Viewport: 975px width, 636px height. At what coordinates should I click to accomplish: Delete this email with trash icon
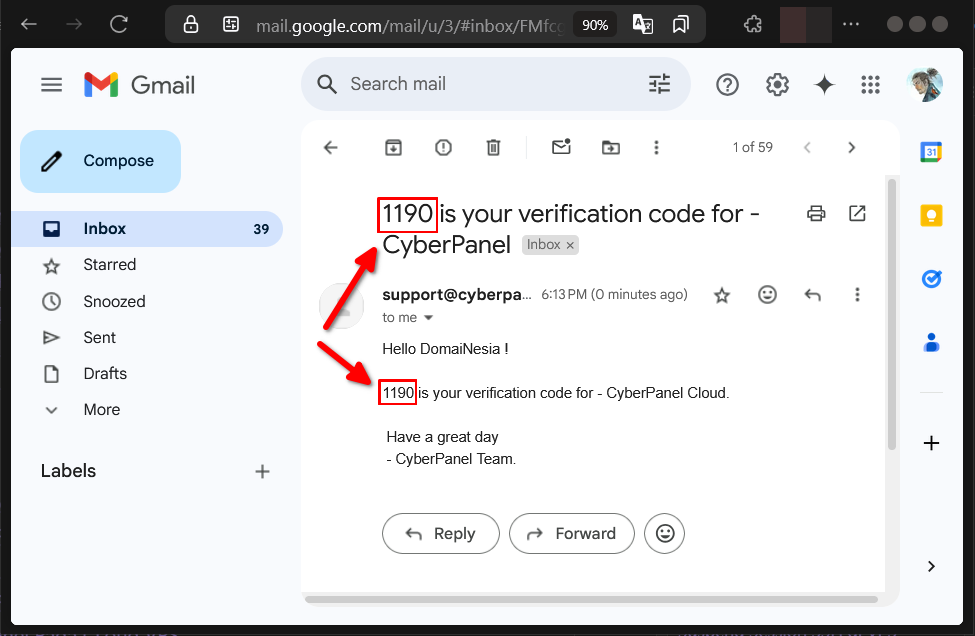tap(493, 147)
